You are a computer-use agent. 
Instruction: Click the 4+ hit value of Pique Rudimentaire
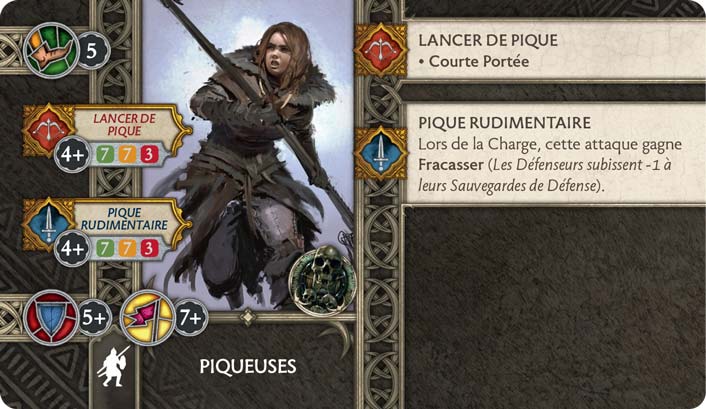click(x=72, y=249)
